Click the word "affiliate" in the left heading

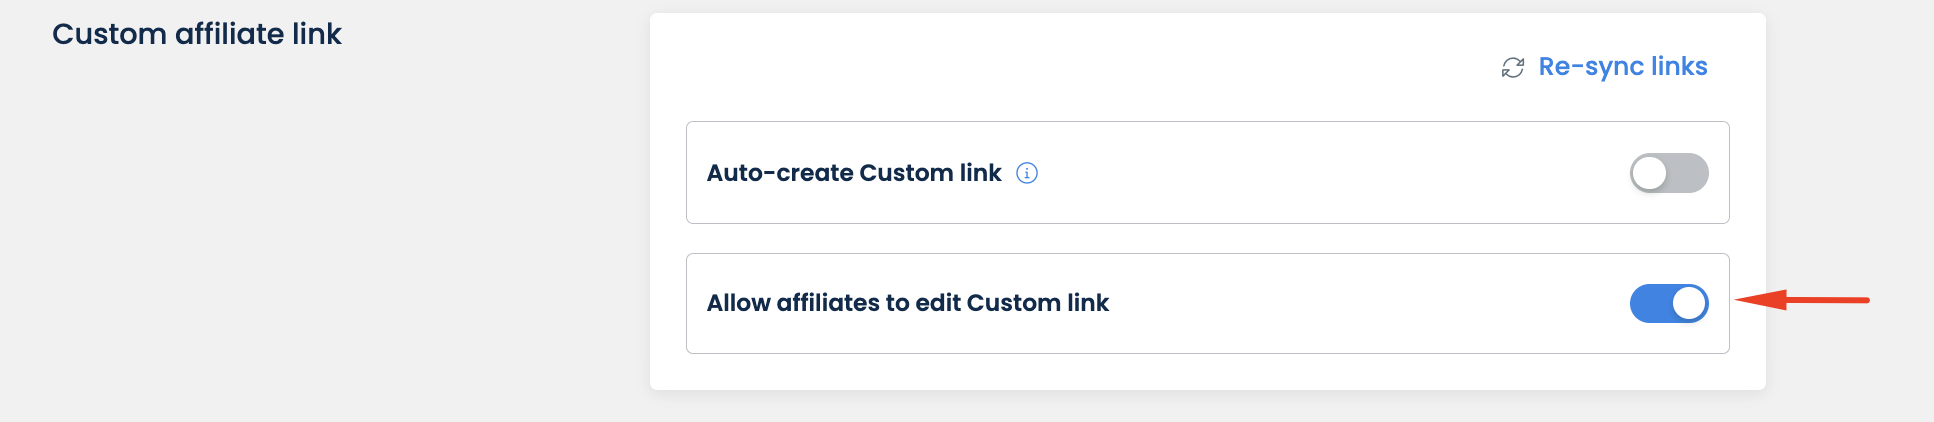pos(230,34)
